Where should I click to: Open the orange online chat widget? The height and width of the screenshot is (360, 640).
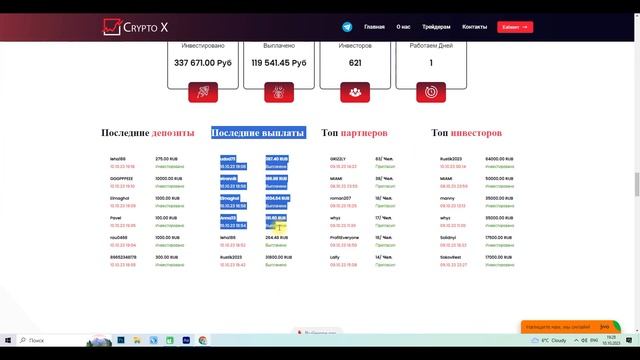click(x=571, y=327)
